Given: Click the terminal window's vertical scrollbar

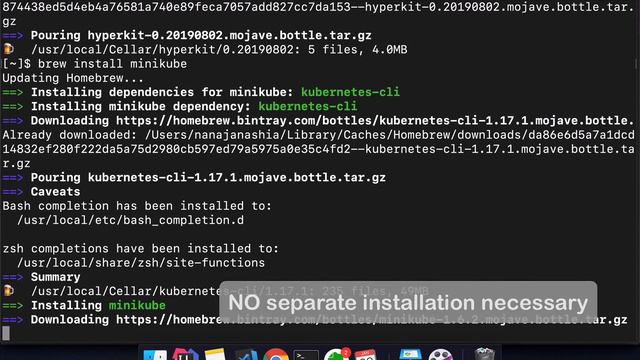Looking at the screenshot, I should point(636,63).
